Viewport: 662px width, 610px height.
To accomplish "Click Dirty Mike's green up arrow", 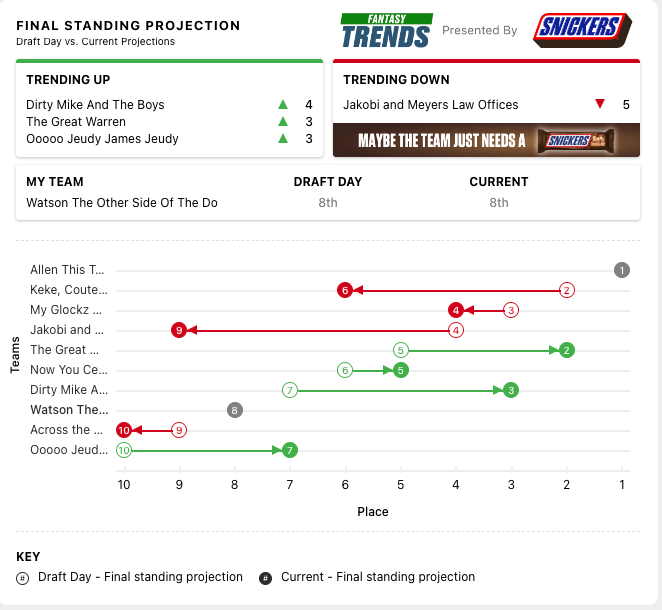I will (283, 104).
